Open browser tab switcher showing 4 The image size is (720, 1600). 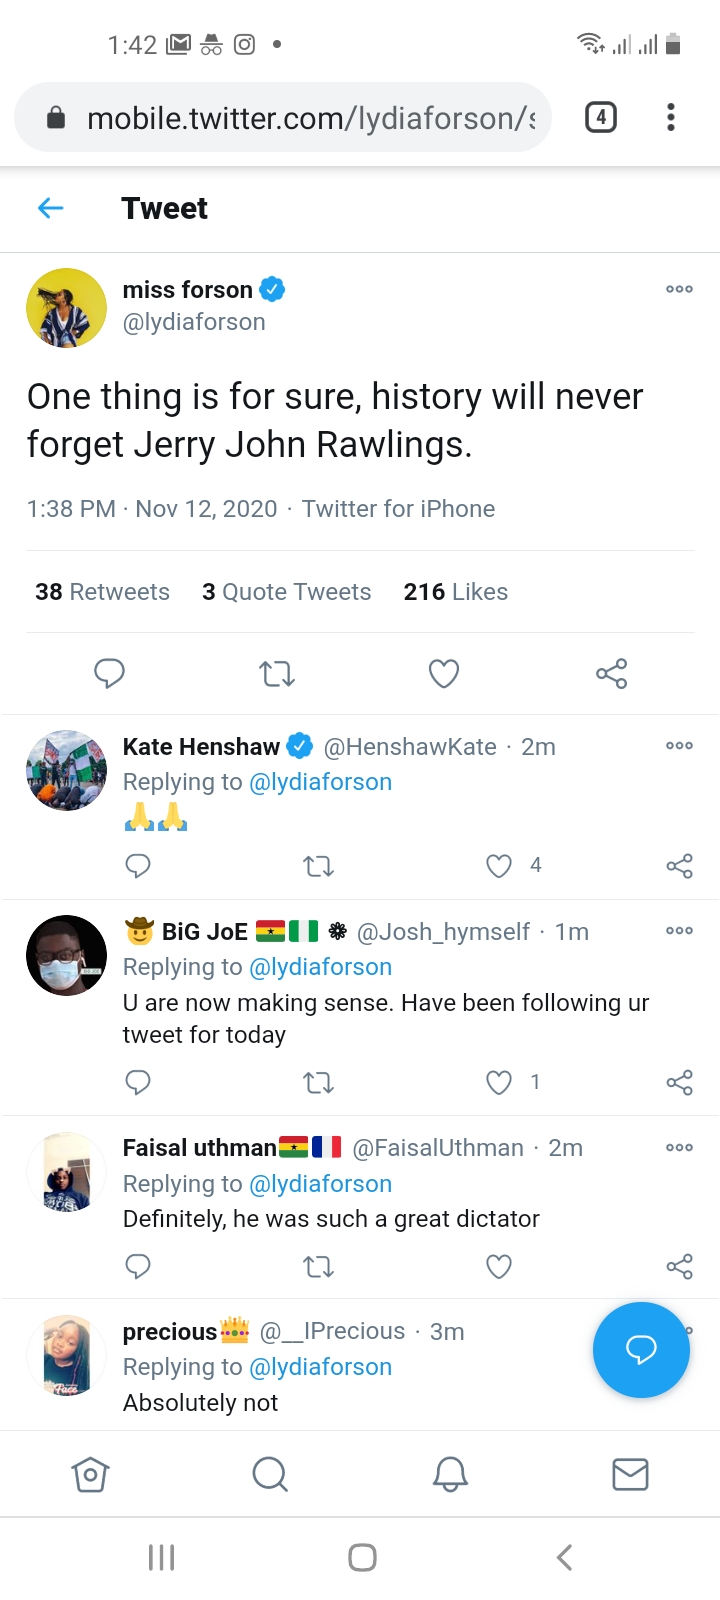pos(600,118)
